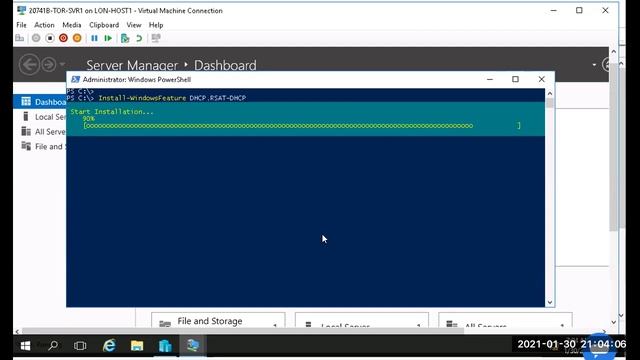
Task: Click the Checkpoint toolbar icon
Action: coord(125,38)
